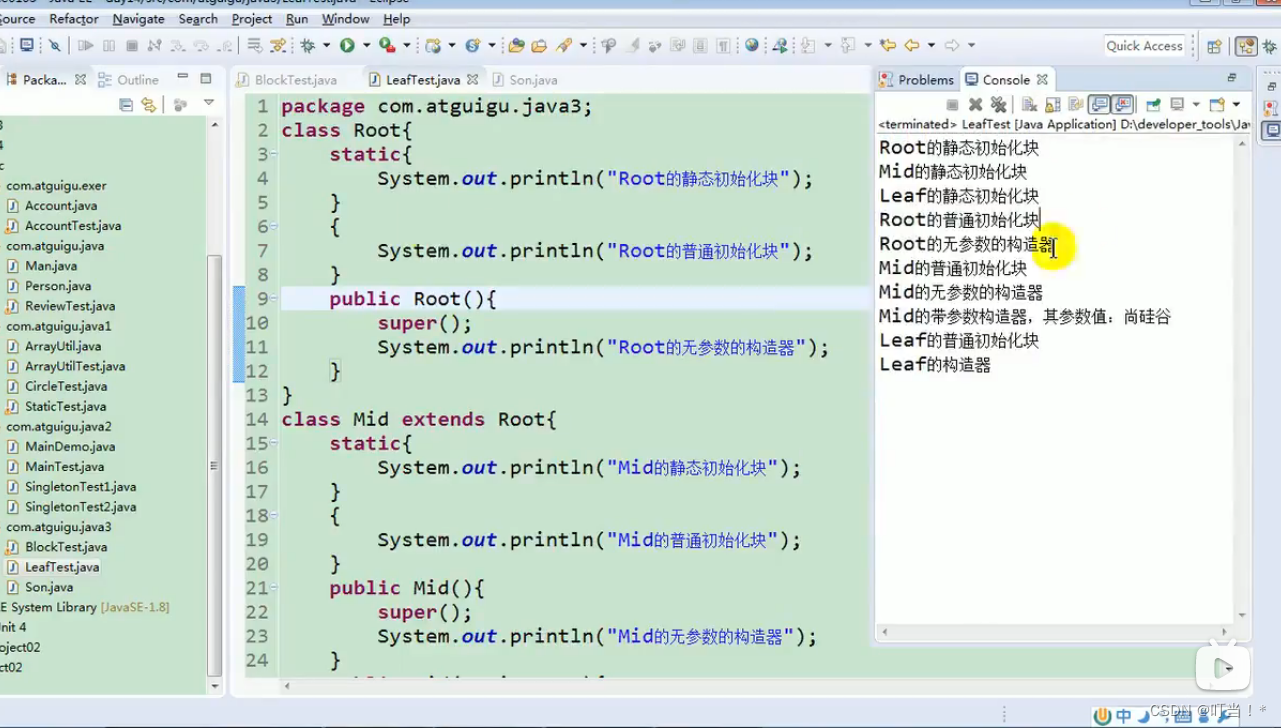Open the Refactor menu
Image resolution: width=1281 pixels, height=728 pixels.
click(74, 19)
